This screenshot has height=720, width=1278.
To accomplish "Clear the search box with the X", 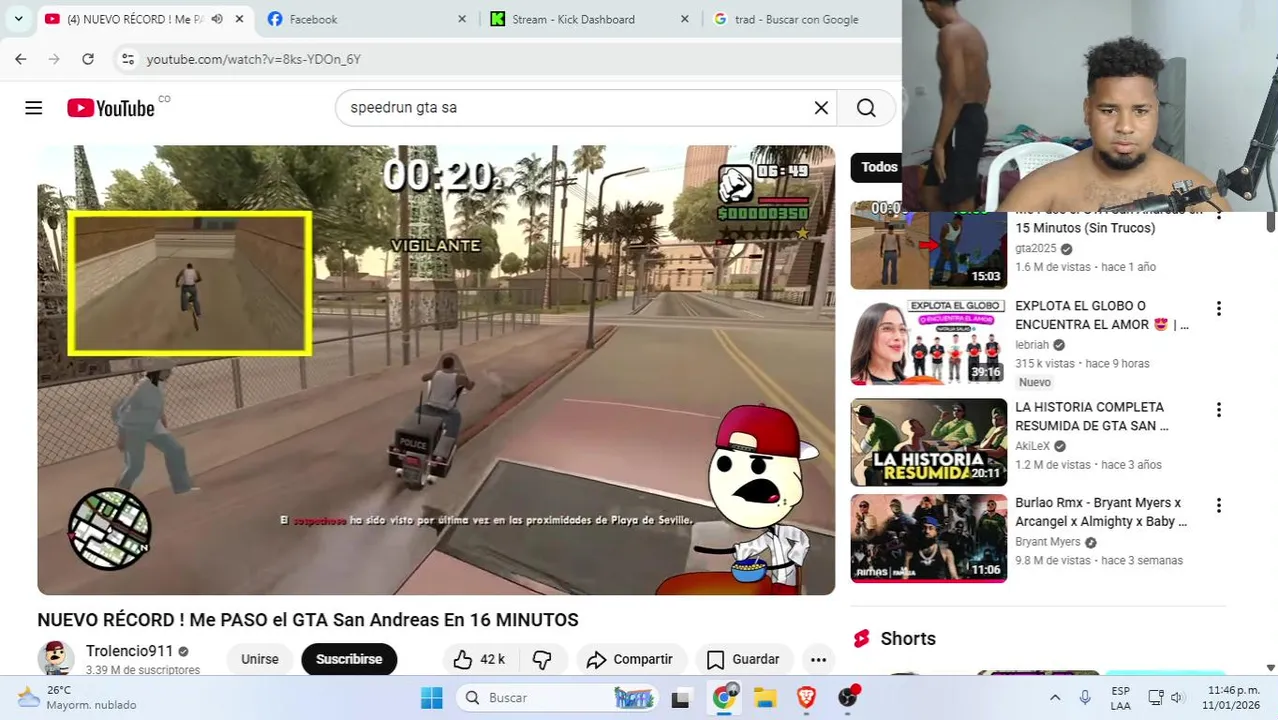I will (821, 108).
